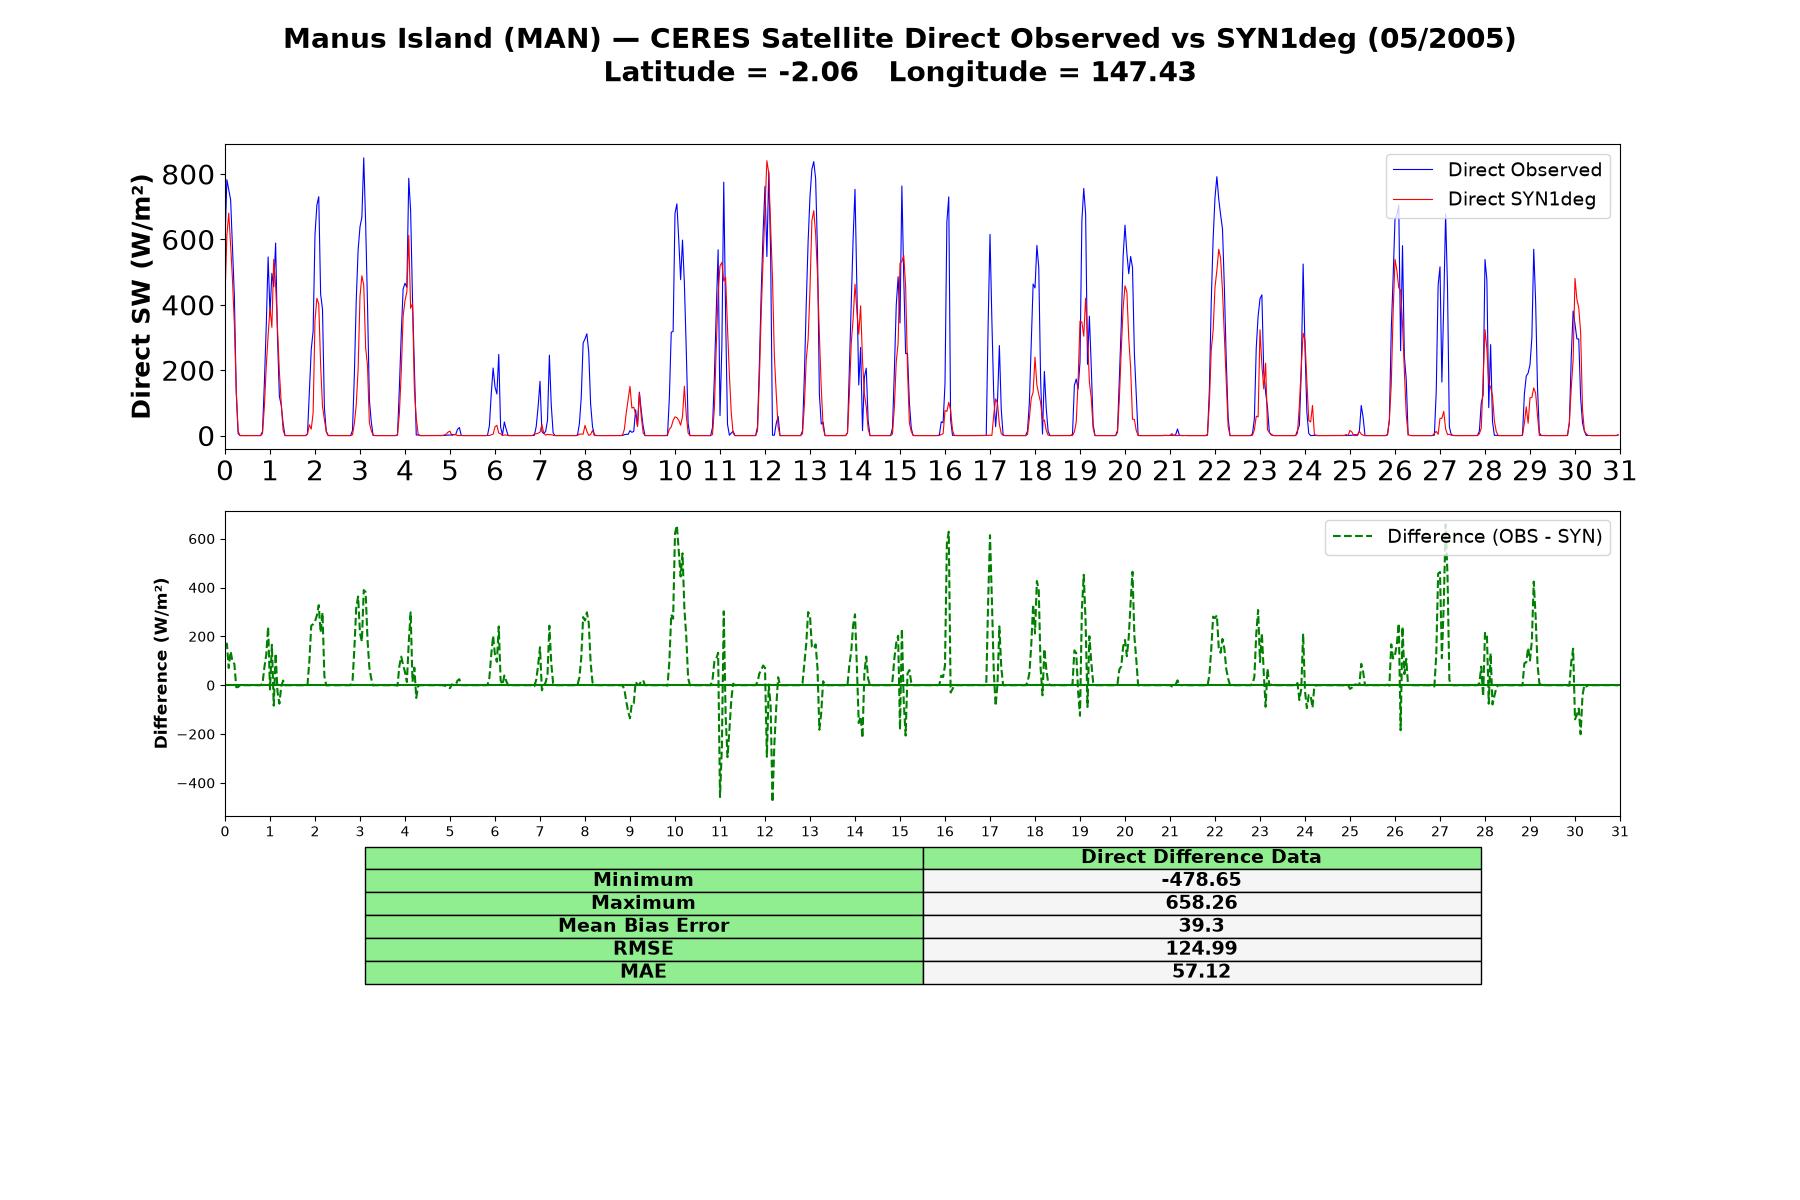Click the Direct Difference Data table header

coord(1201,857)
